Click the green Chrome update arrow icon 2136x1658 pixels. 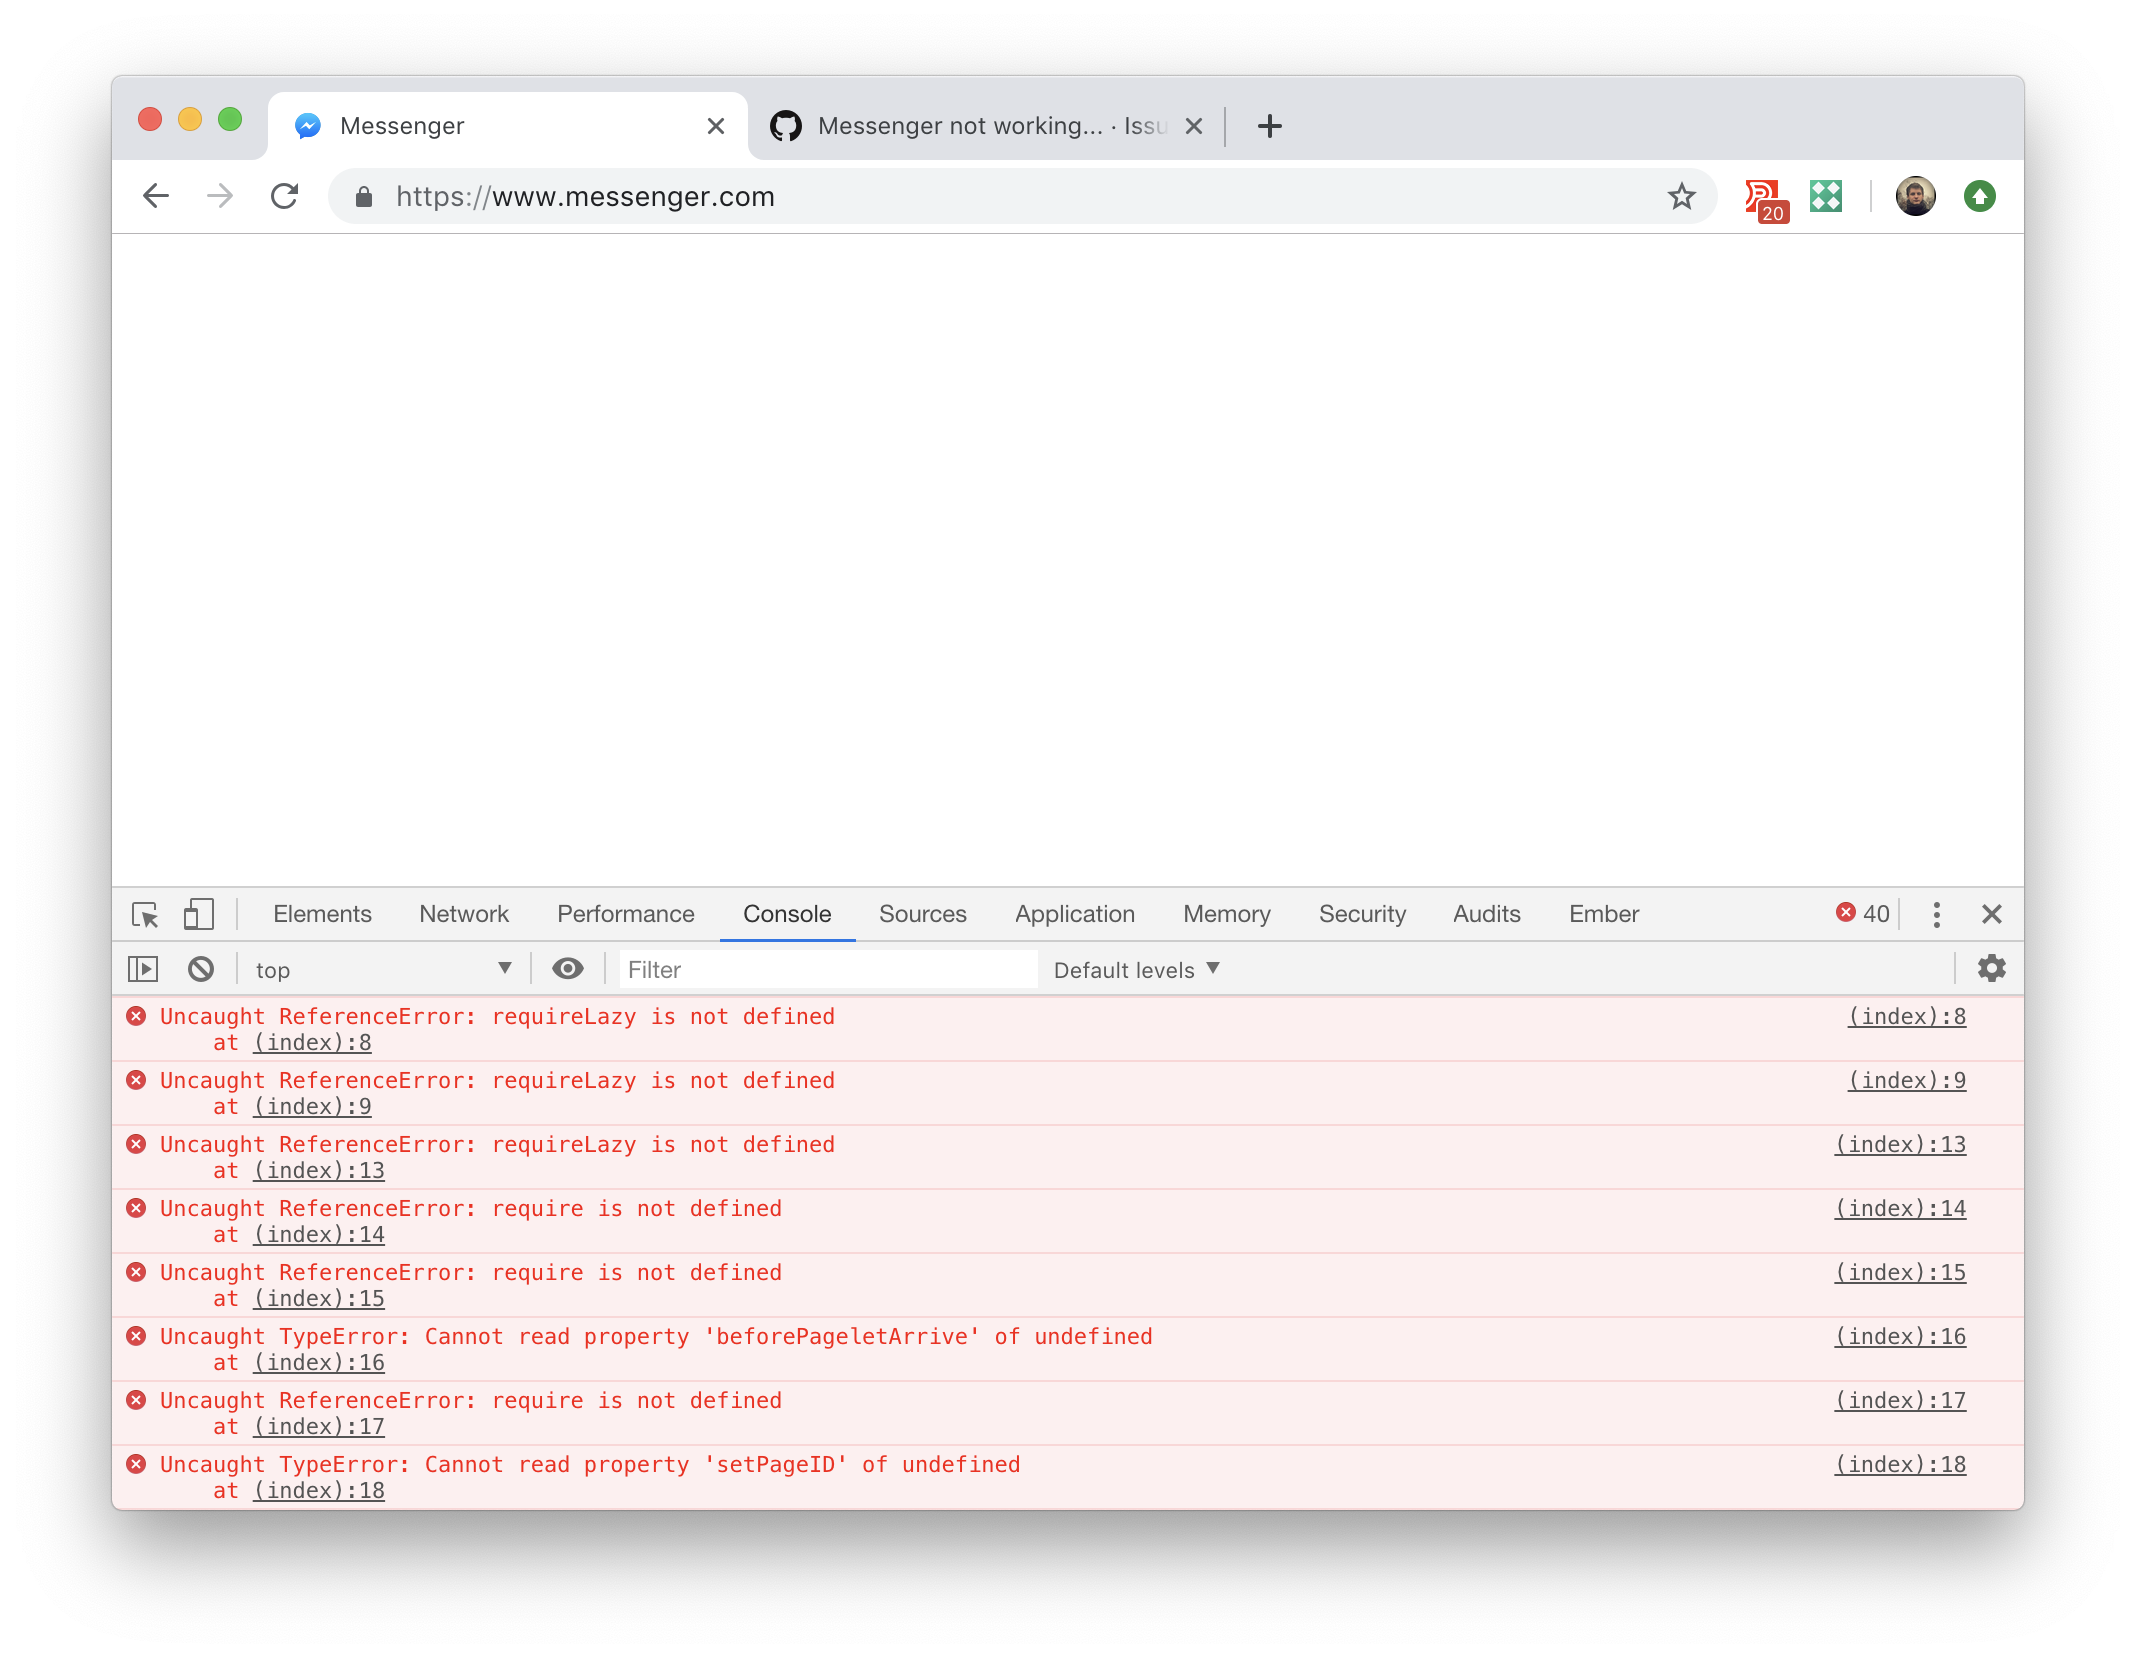point(1979,196)
